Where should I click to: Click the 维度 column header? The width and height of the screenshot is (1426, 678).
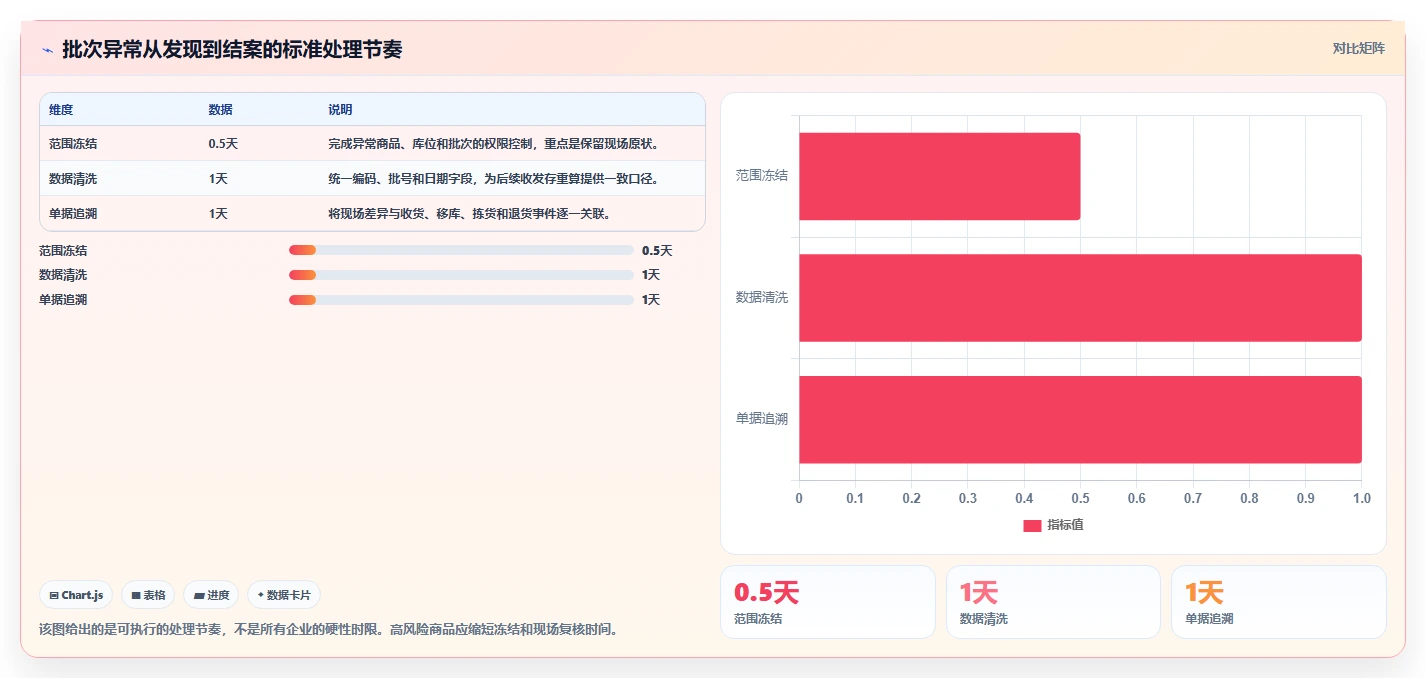click(61, 110)
